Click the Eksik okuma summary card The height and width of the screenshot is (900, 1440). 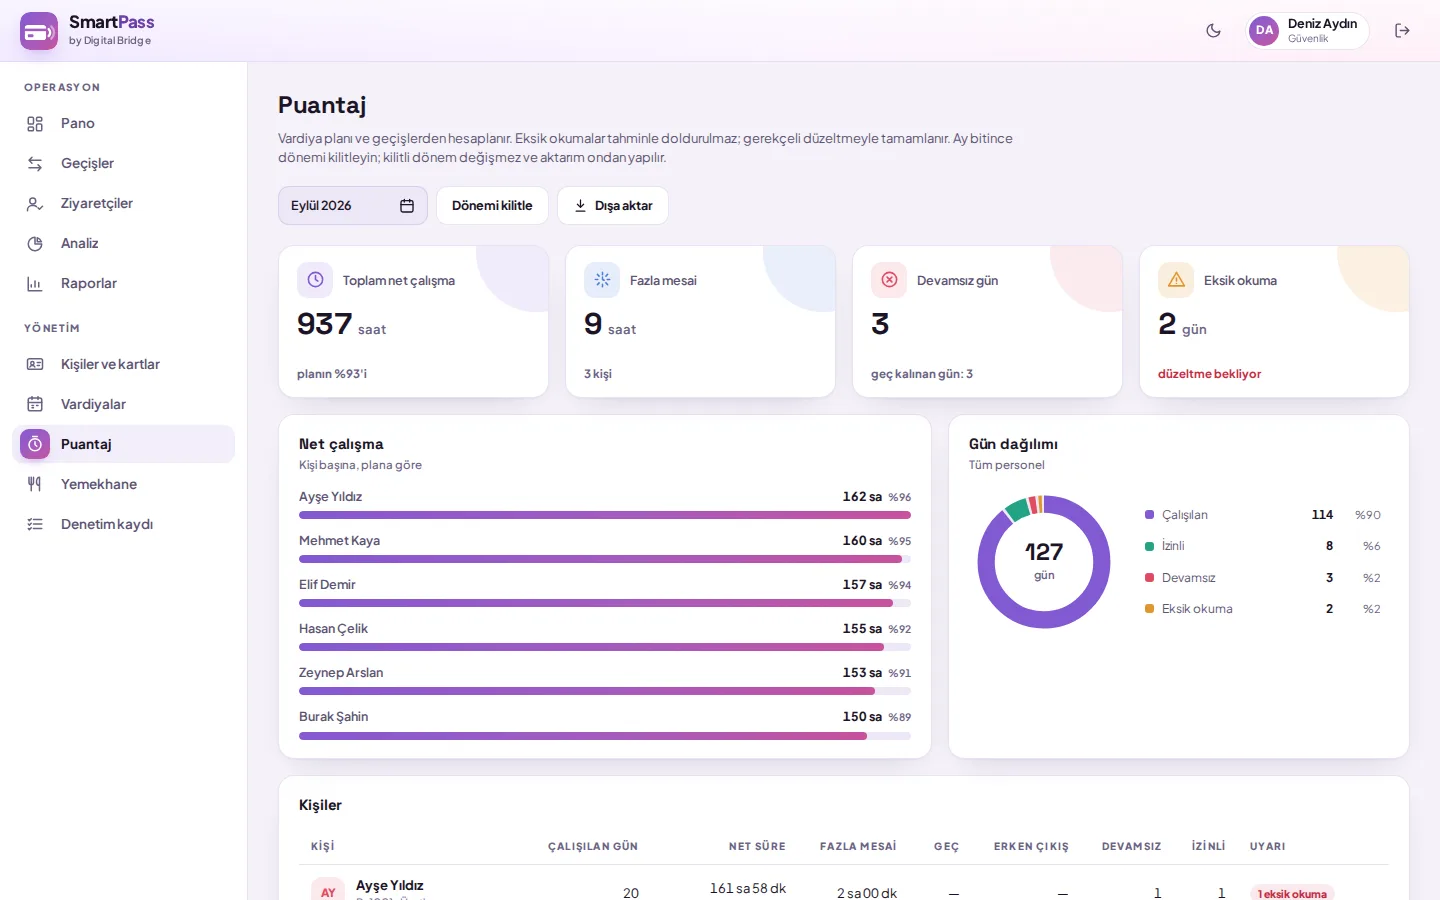click(1274, 322)
